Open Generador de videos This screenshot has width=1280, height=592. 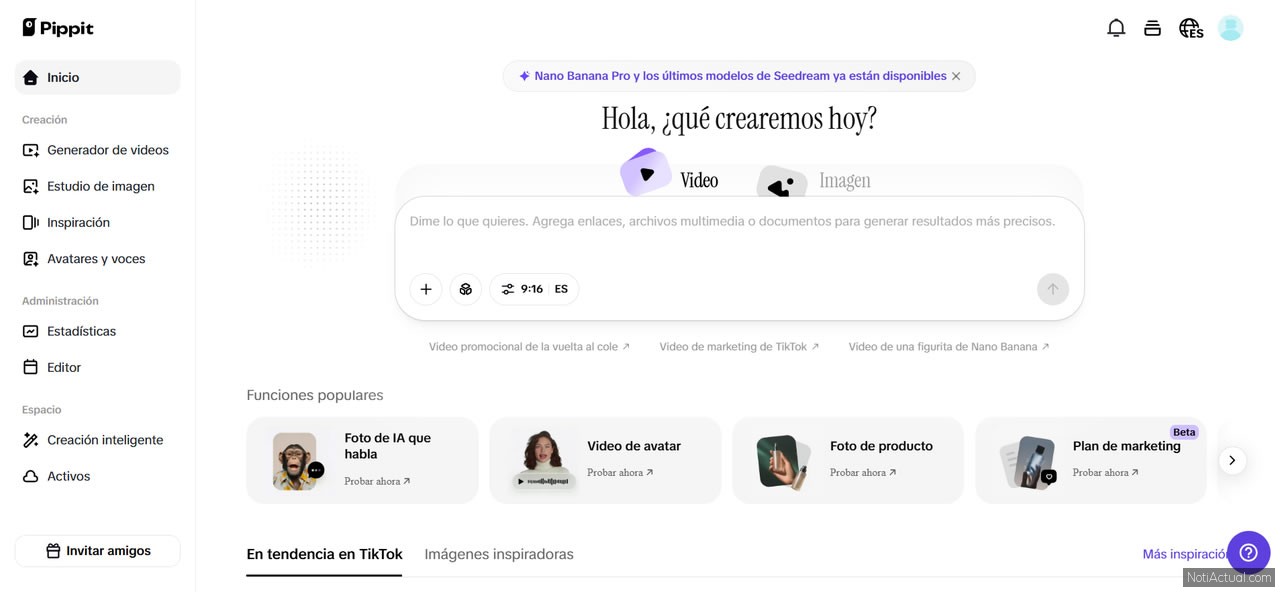coord(97,150)
